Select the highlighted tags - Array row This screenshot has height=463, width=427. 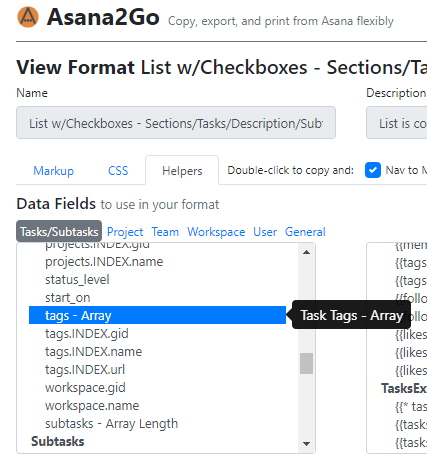(x=157, y=315)
